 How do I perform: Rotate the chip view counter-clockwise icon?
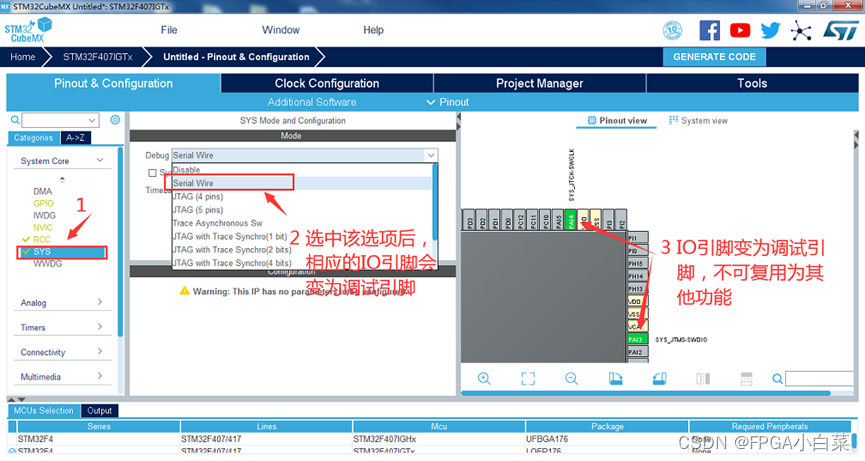(659, 378)
